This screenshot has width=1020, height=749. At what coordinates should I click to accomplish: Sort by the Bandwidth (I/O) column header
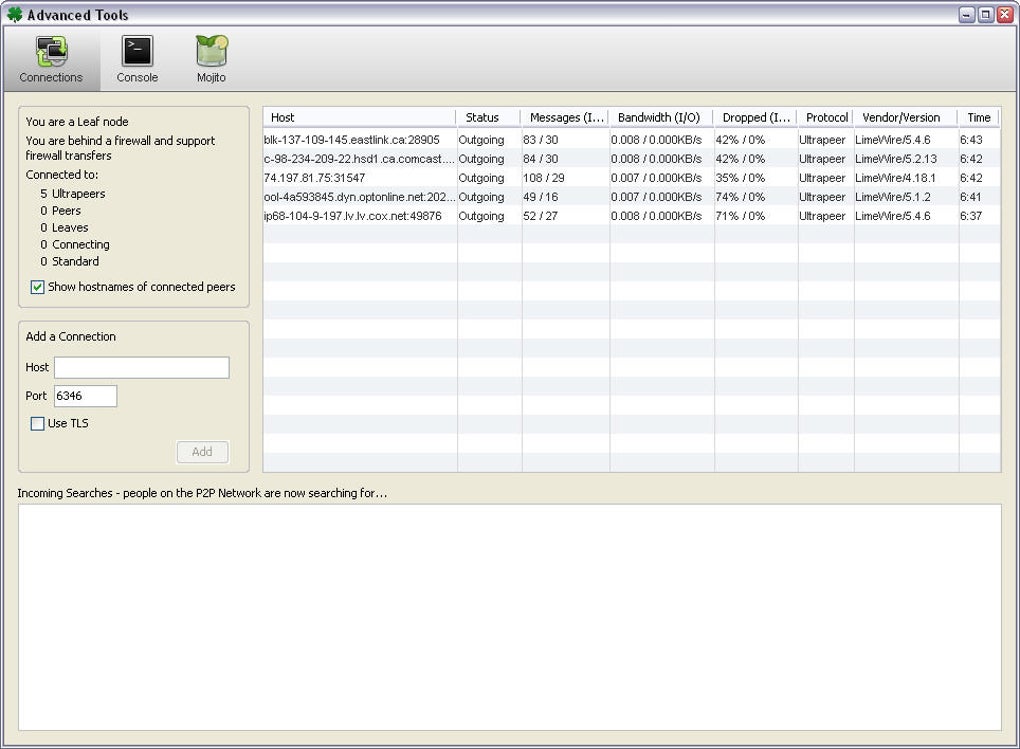[x=662, y=118]
